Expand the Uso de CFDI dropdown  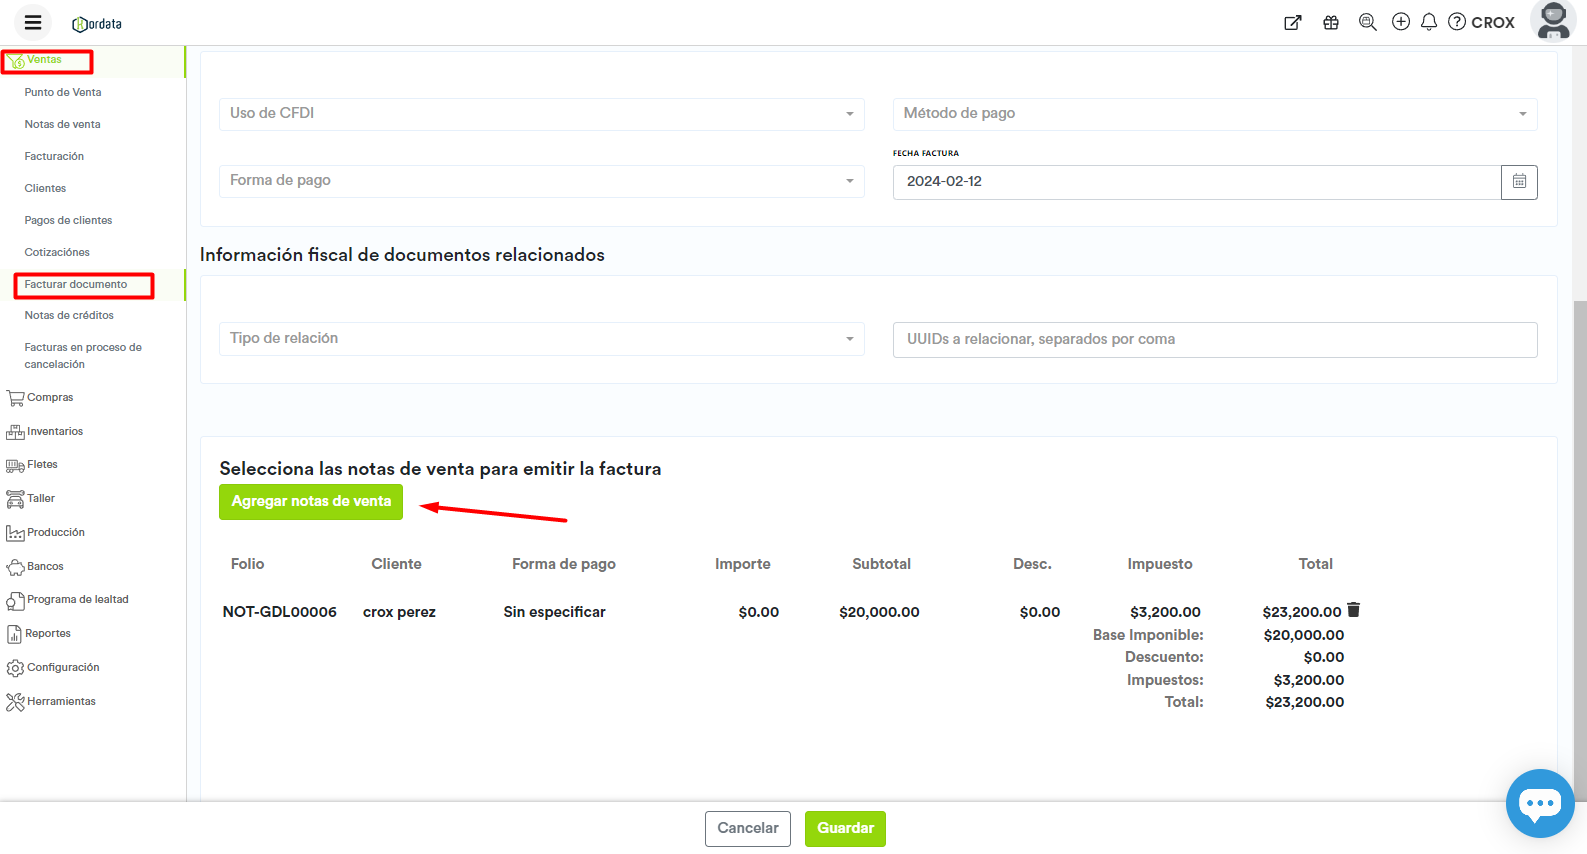click(x=541, y=114)
